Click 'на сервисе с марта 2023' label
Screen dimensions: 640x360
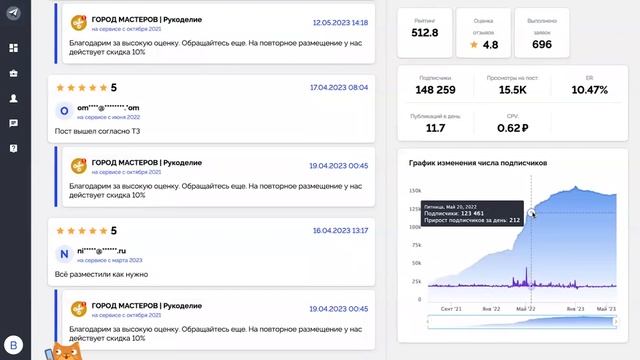110,260
